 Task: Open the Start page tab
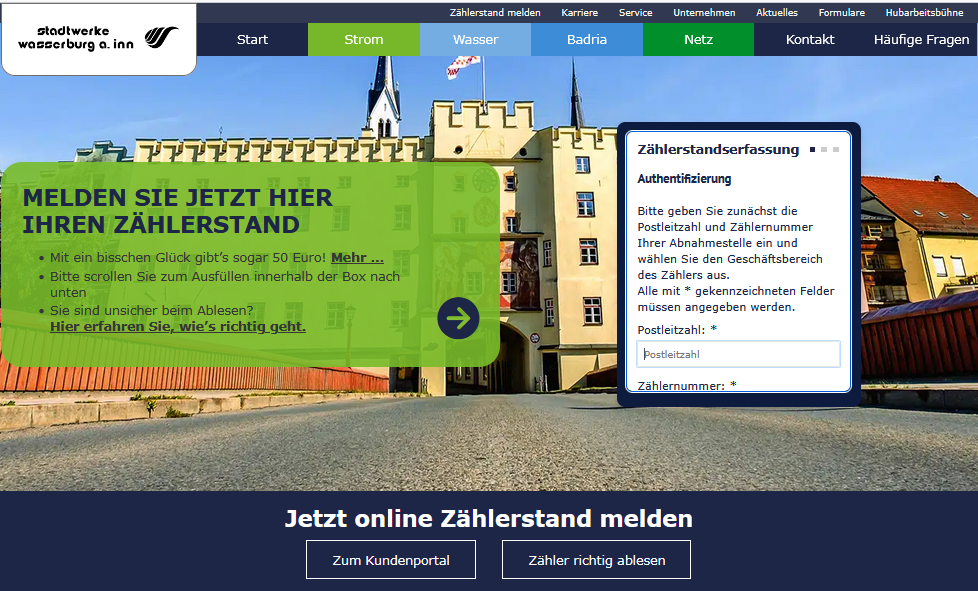tap(252, 40)
